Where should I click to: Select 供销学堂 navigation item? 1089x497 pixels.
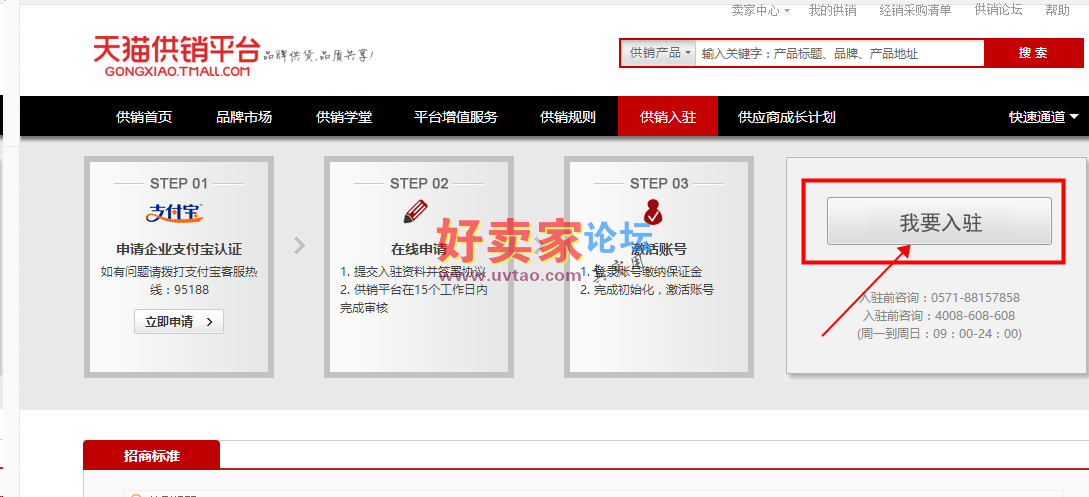pos(344,117)
